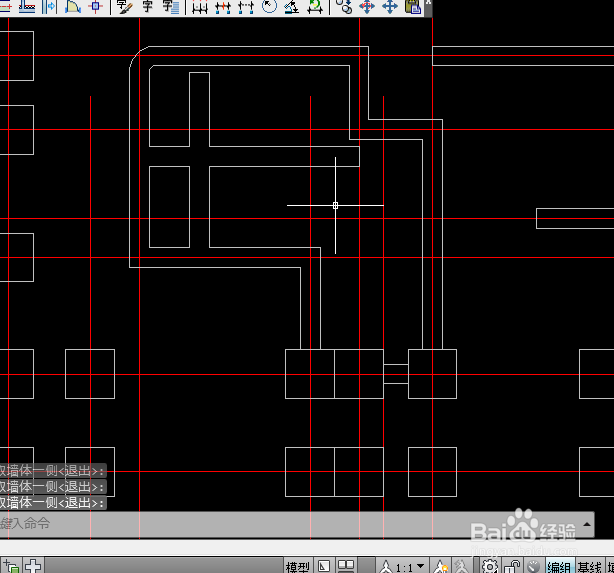Switch to 模型 model space
This screenshot has height=573, width=614.
tap(298, 567)
